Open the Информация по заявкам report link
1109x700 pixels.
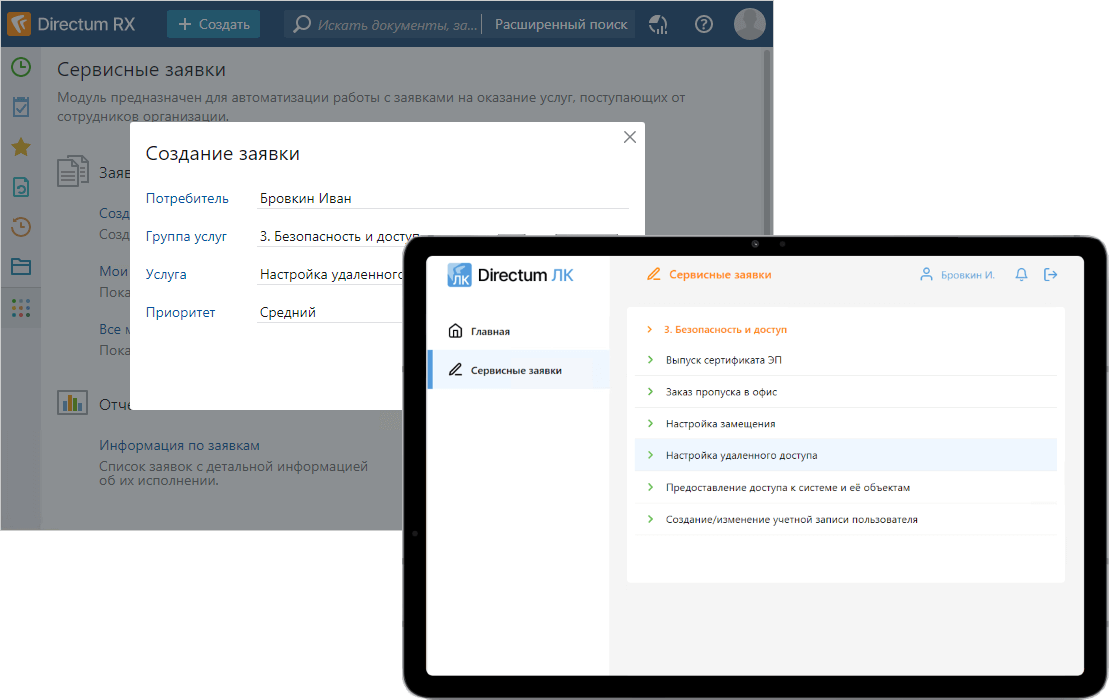click(x=179, y=445)
